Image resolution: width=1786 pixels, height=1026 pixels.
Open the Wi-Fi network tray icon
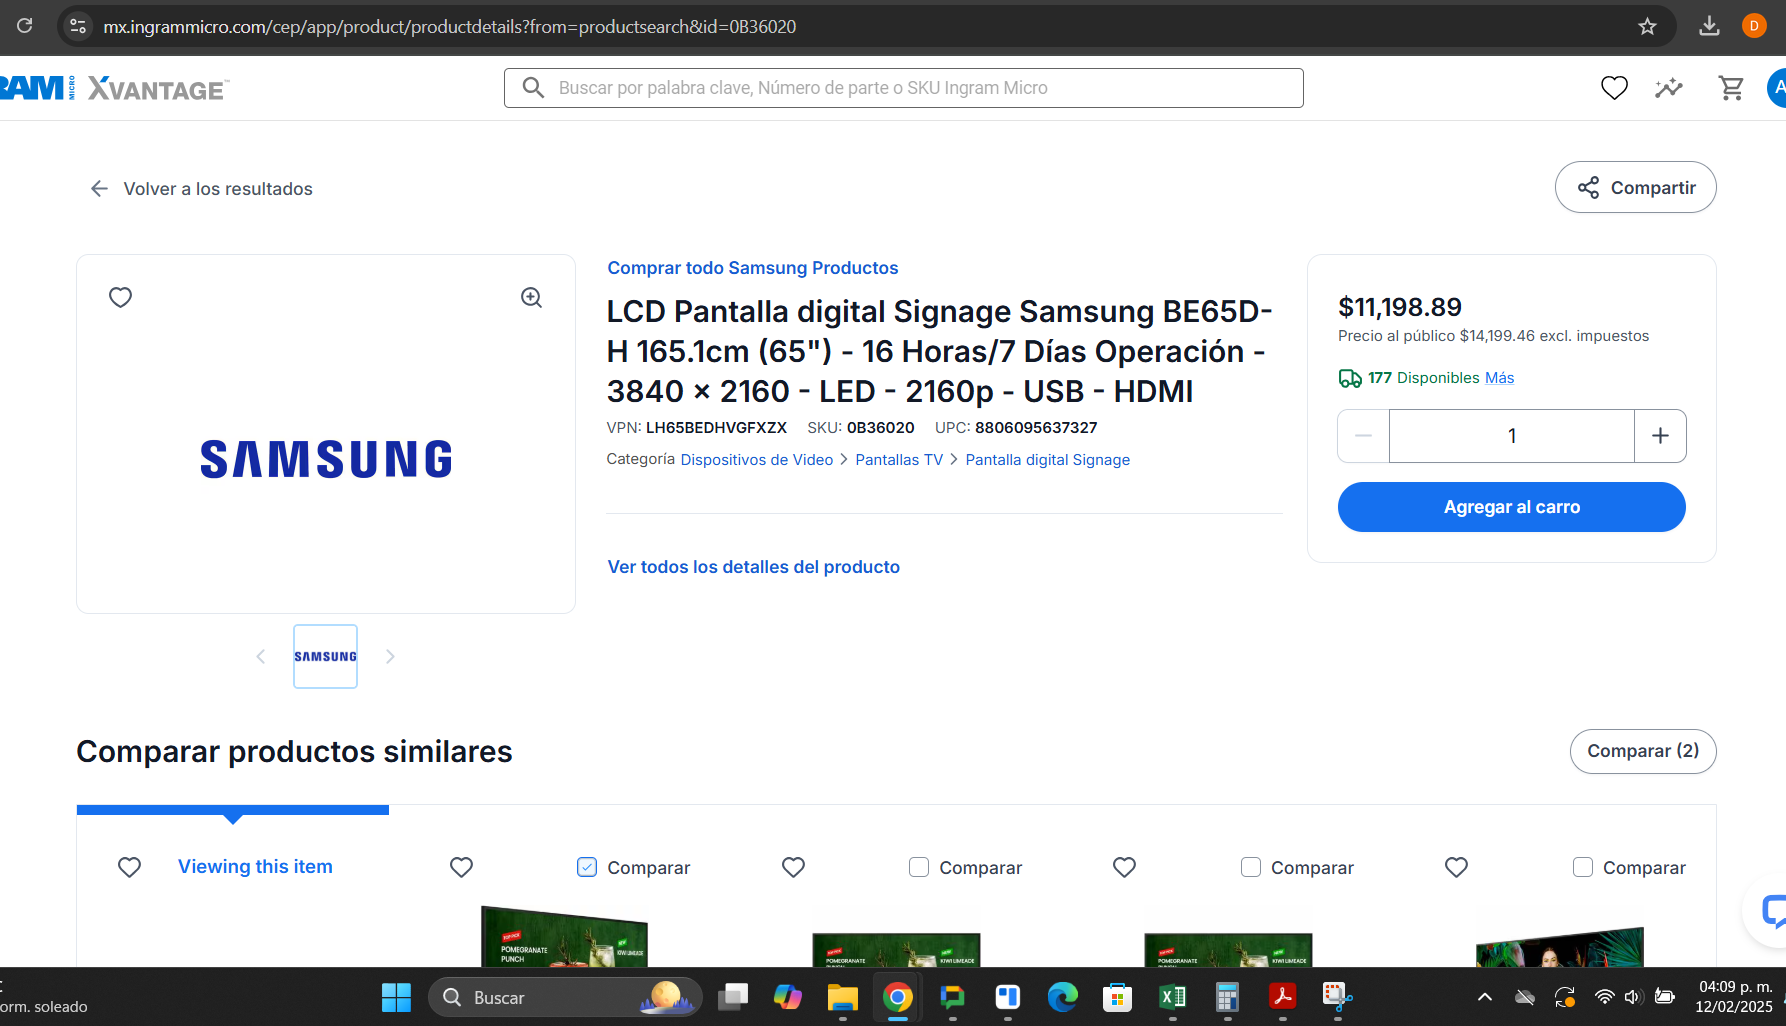pos(1604,997)
